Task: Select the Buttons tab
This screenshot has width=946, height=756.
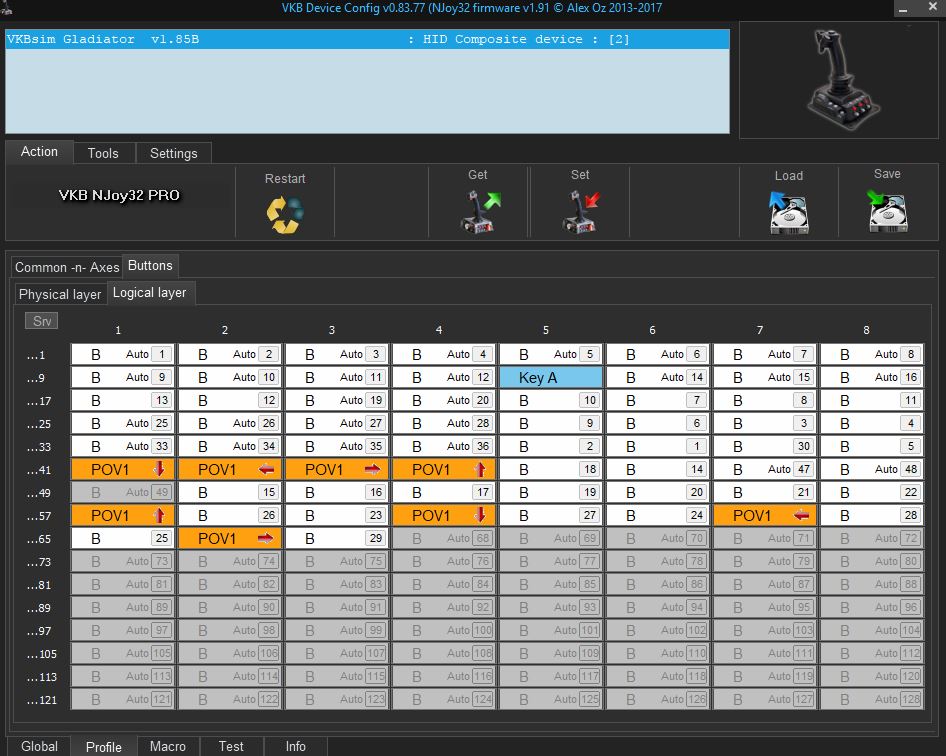Action: coord(150,265)
